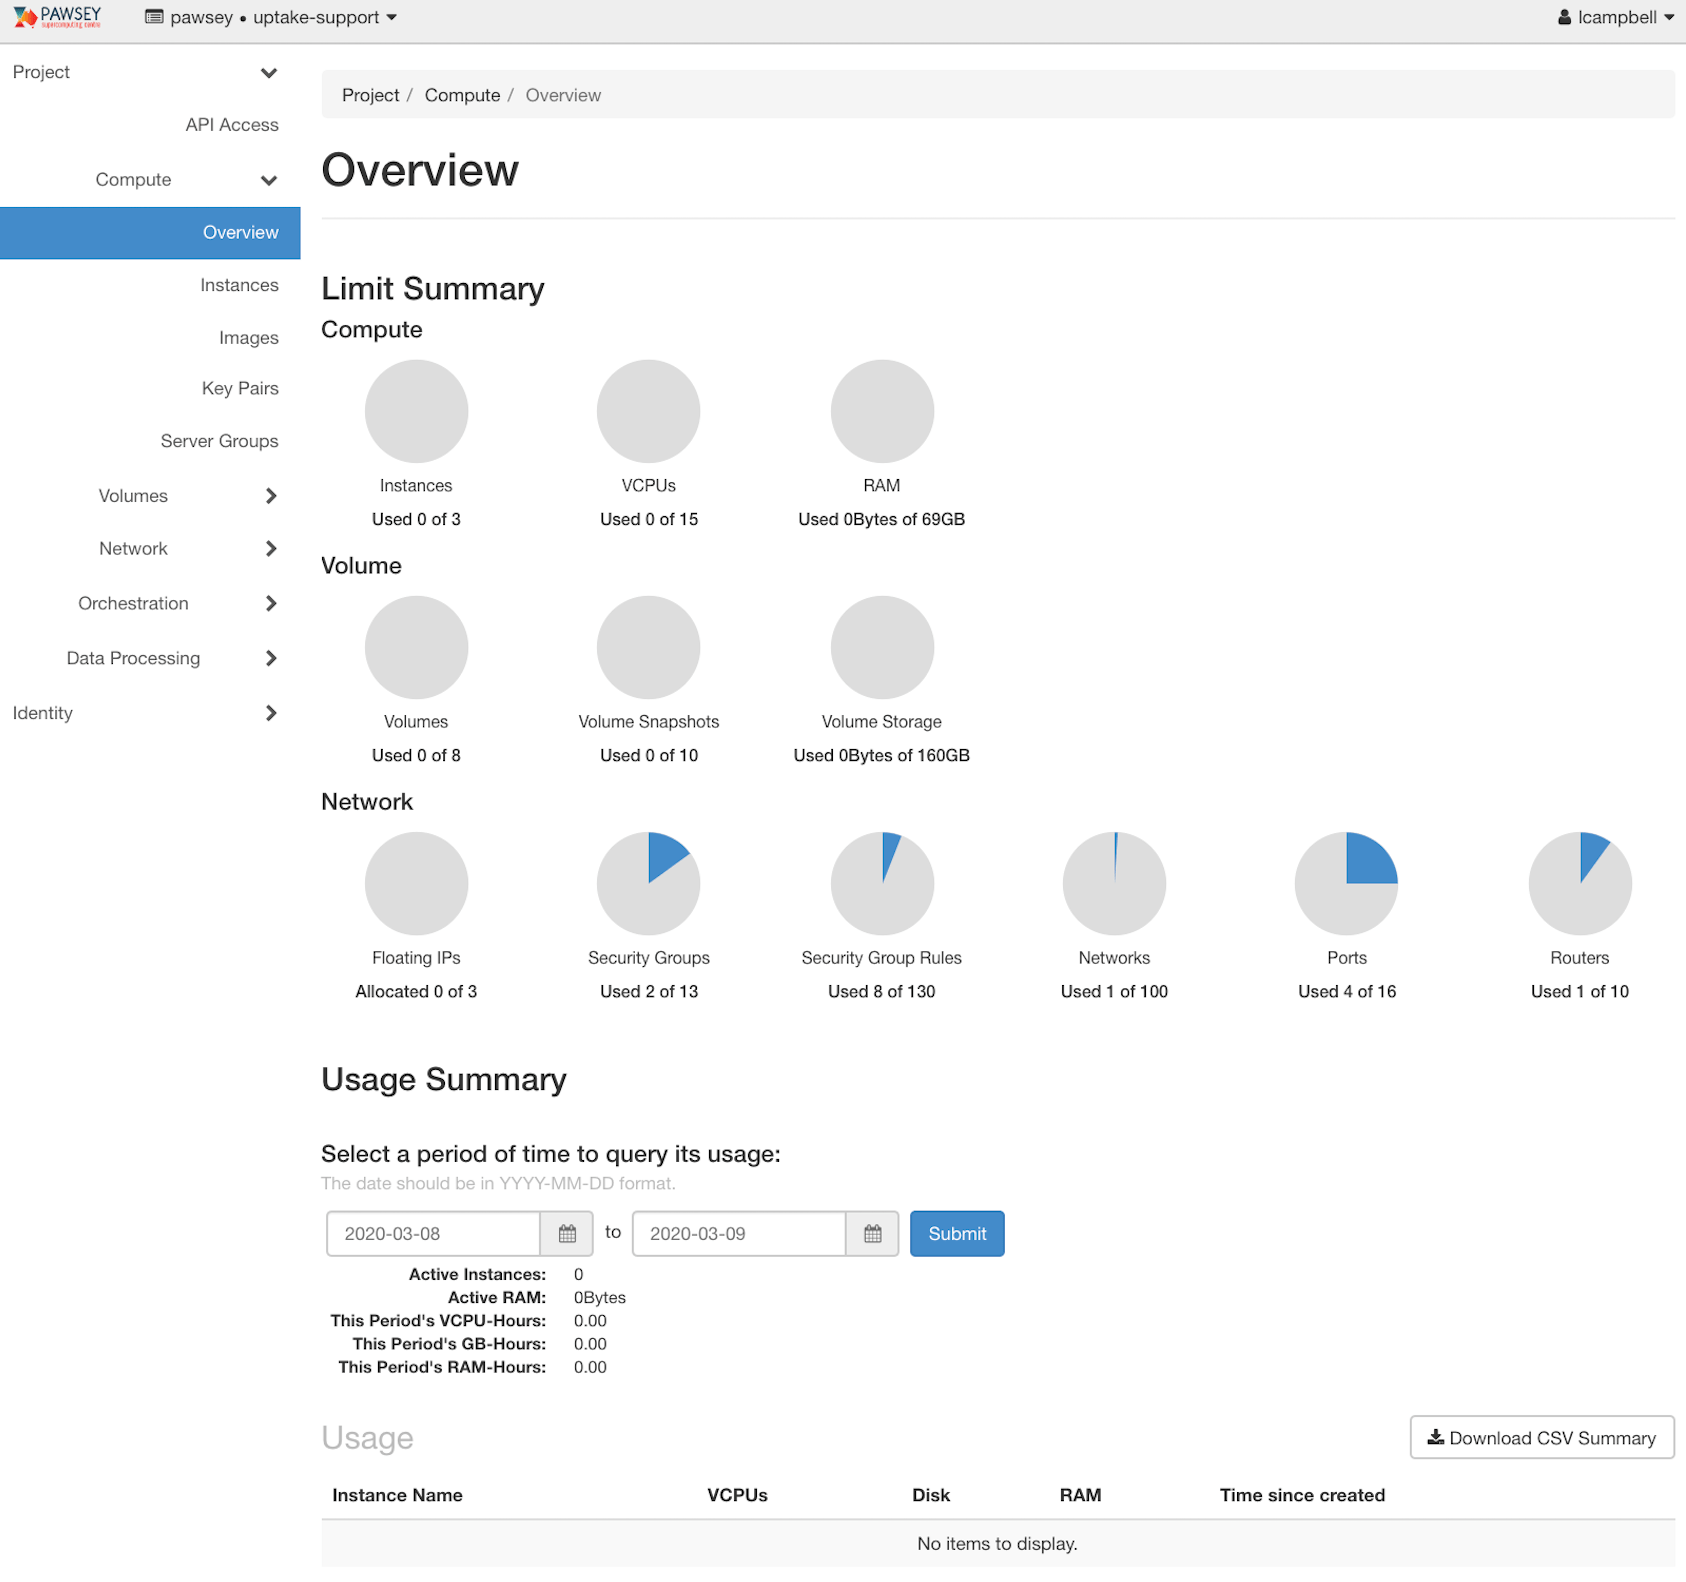Click Submit to query usage period
The image size is (1686, 1582).
coord(956,1233)
